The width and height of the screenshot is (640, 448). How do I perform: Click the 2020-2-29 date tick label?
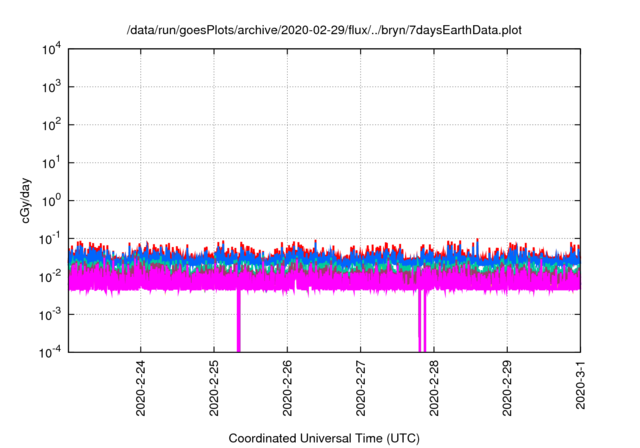[x=507, y=388]
